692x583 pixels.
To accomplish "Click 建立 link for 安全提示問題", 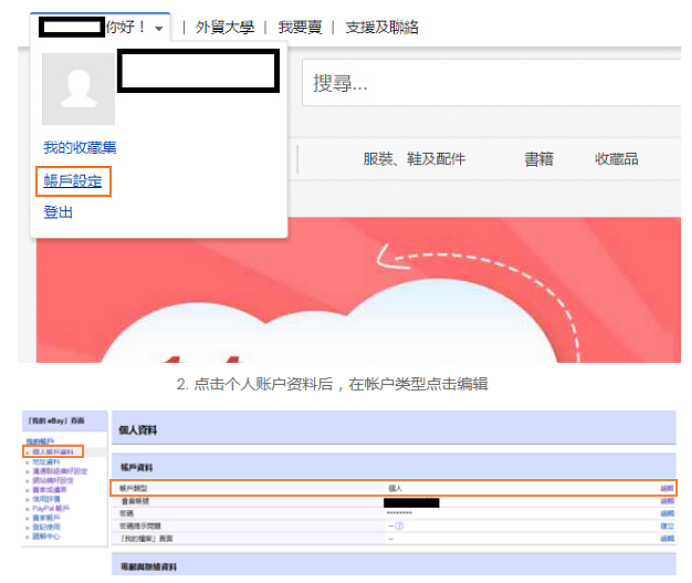I will (x=666, y=525).
